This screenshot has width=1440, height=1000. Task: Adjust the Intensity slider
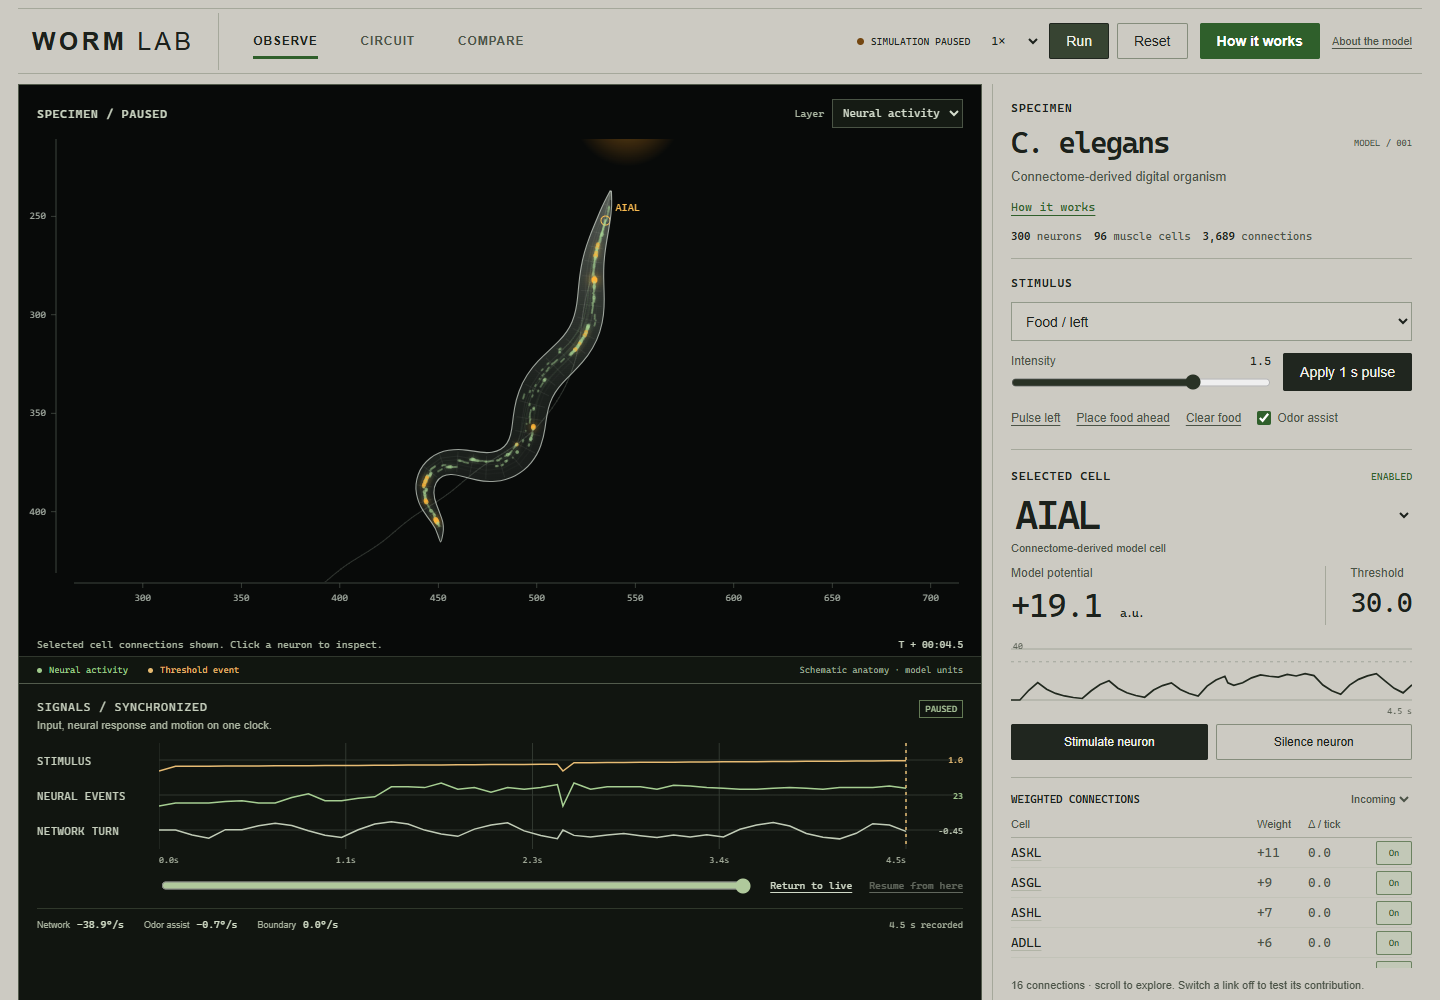point(1140,382)
